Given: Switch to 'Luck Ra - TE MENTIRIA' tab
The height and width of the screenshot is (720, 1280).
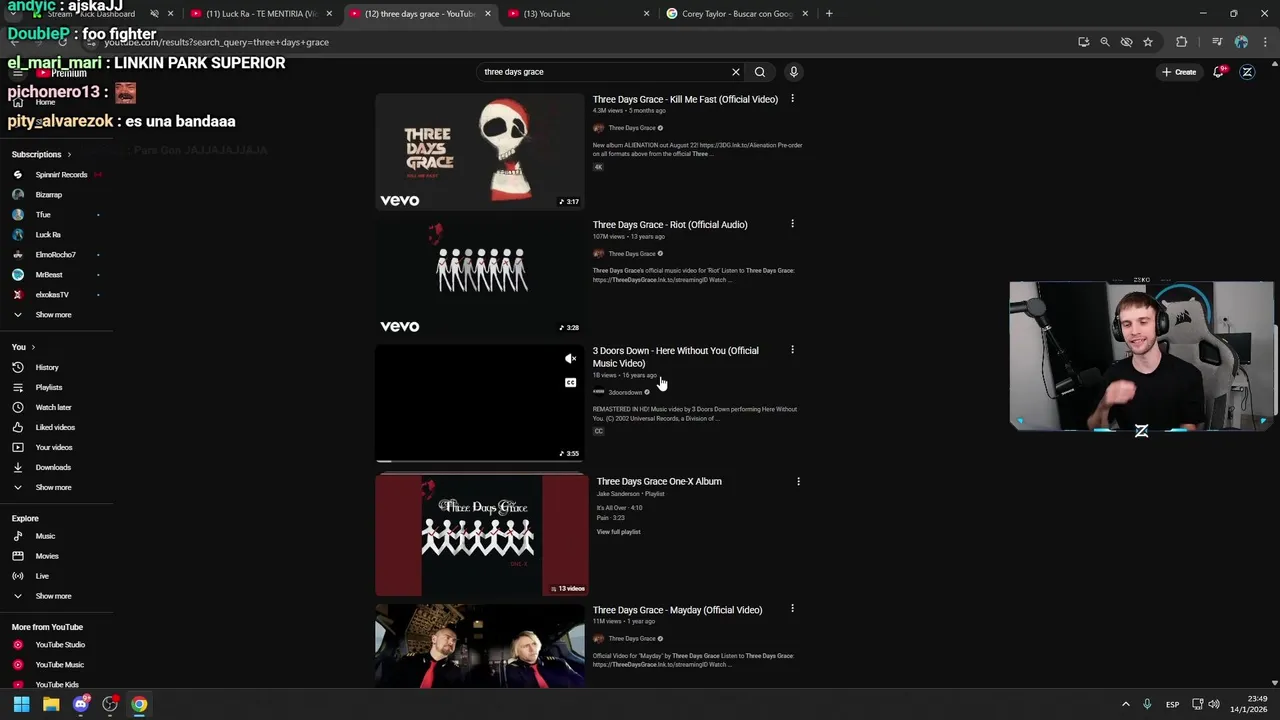Looking at the screenshot, I should (x=260, y=14).
